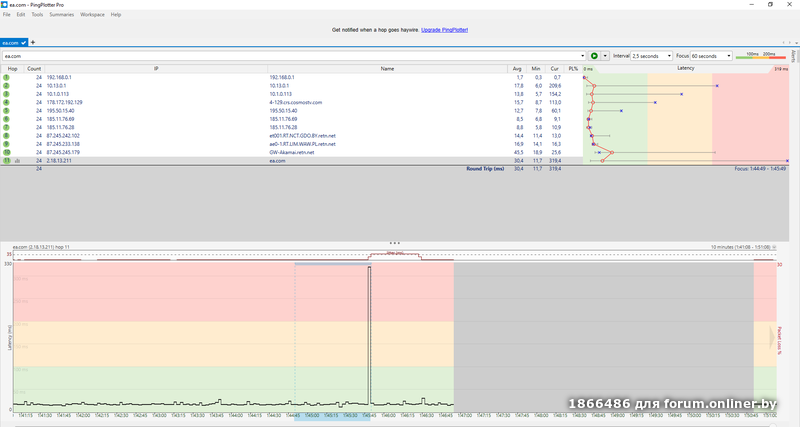Open the Alerts side panel
The width and height of the screenshot is (800, 427).
coord(795,62)
